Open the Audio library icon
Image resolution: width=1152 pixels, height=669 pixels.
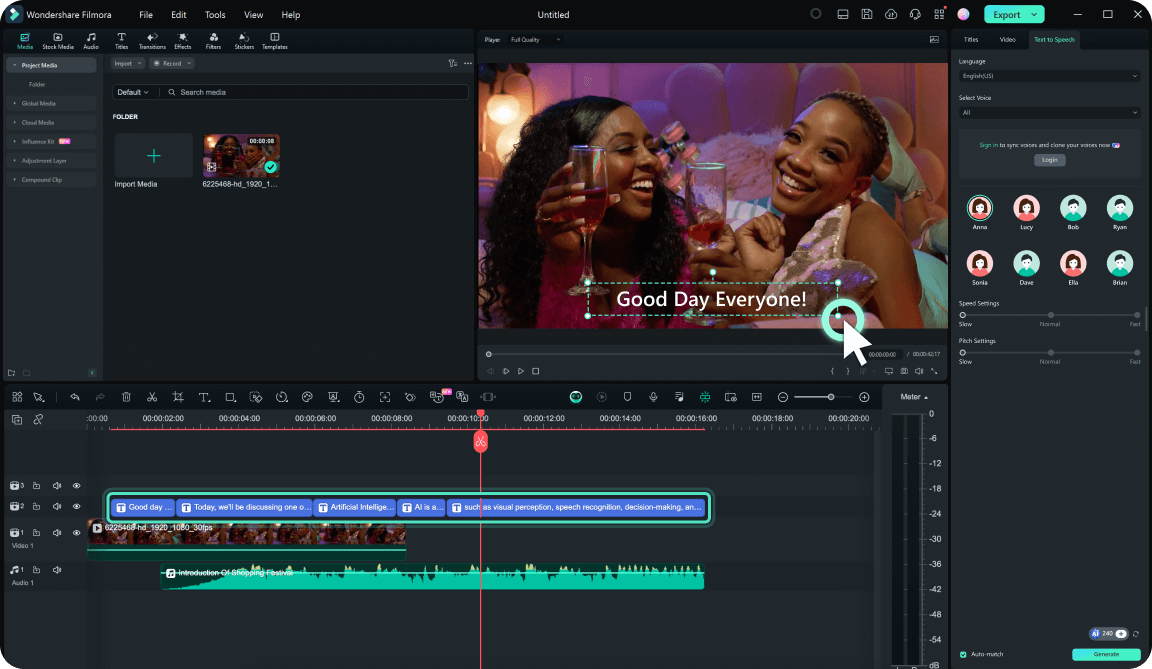pos(90,41)
